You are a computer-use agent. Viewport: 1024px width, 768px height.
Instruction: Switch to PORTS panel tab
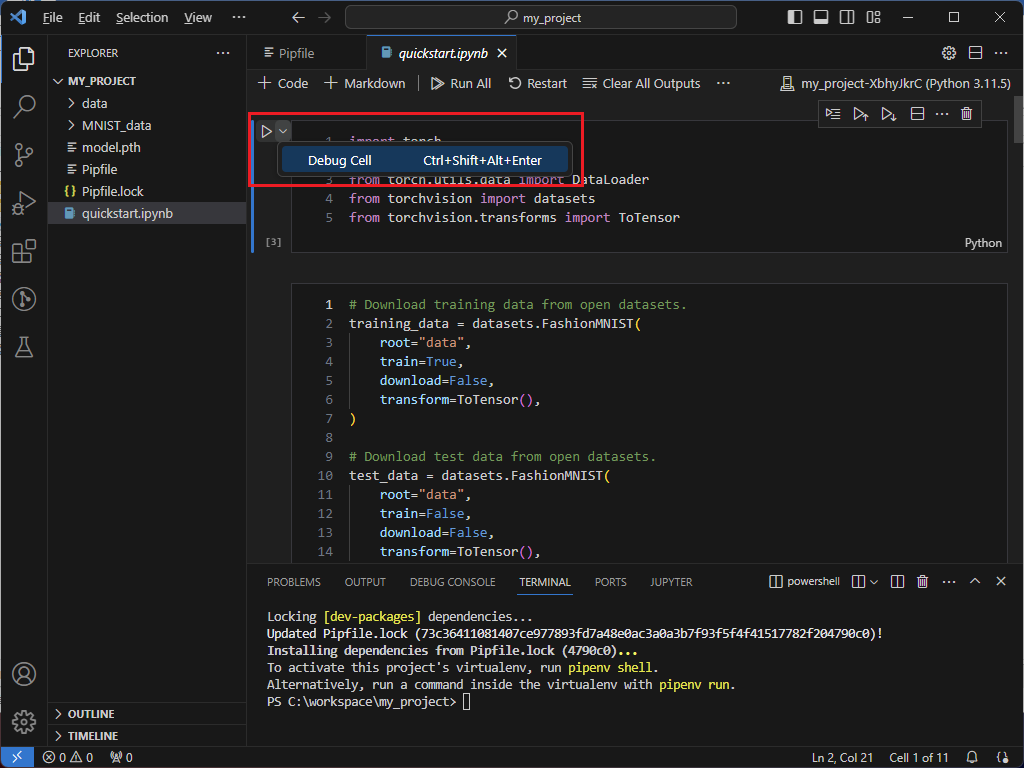pyautogui.click(x=610, y=582)
